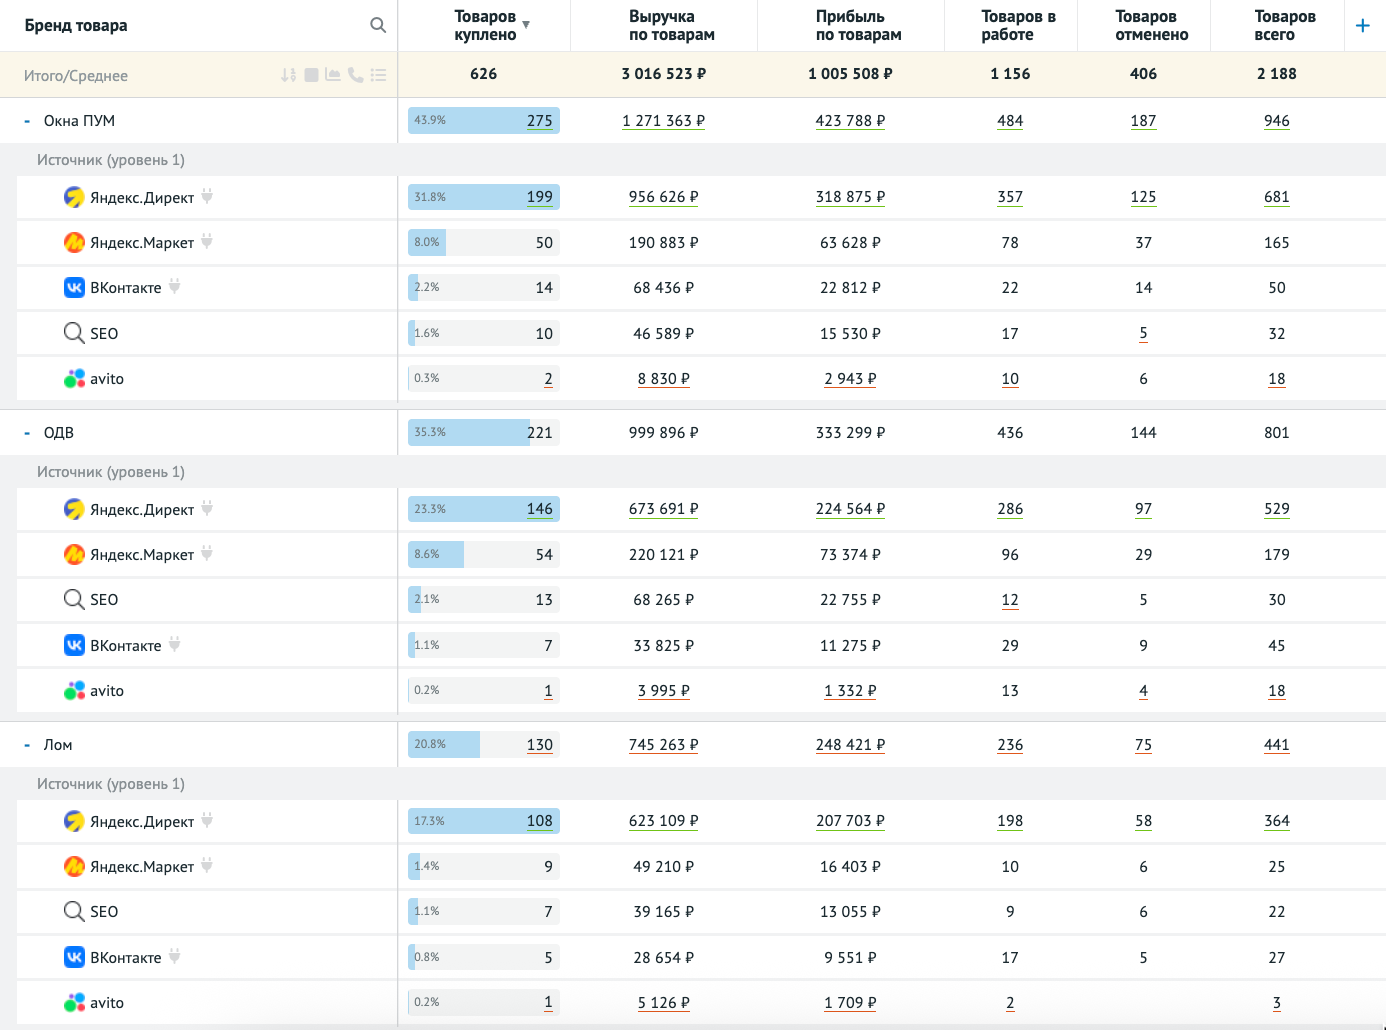Click the phone calls icon in the totals row

pyautogui.click(x=355, y=75)
